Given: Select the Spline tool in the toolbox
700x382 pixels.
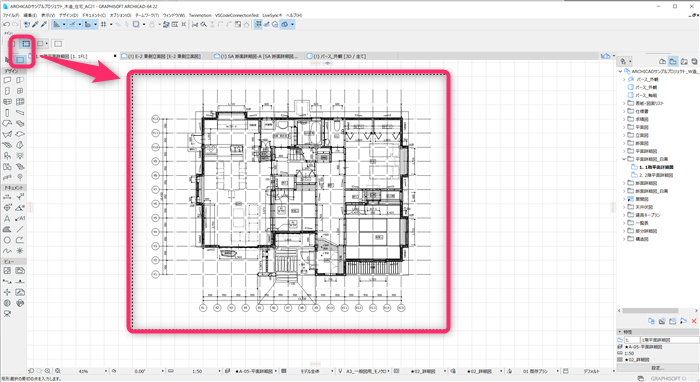Looking at the screenshot, I should (x=7, y=251).
